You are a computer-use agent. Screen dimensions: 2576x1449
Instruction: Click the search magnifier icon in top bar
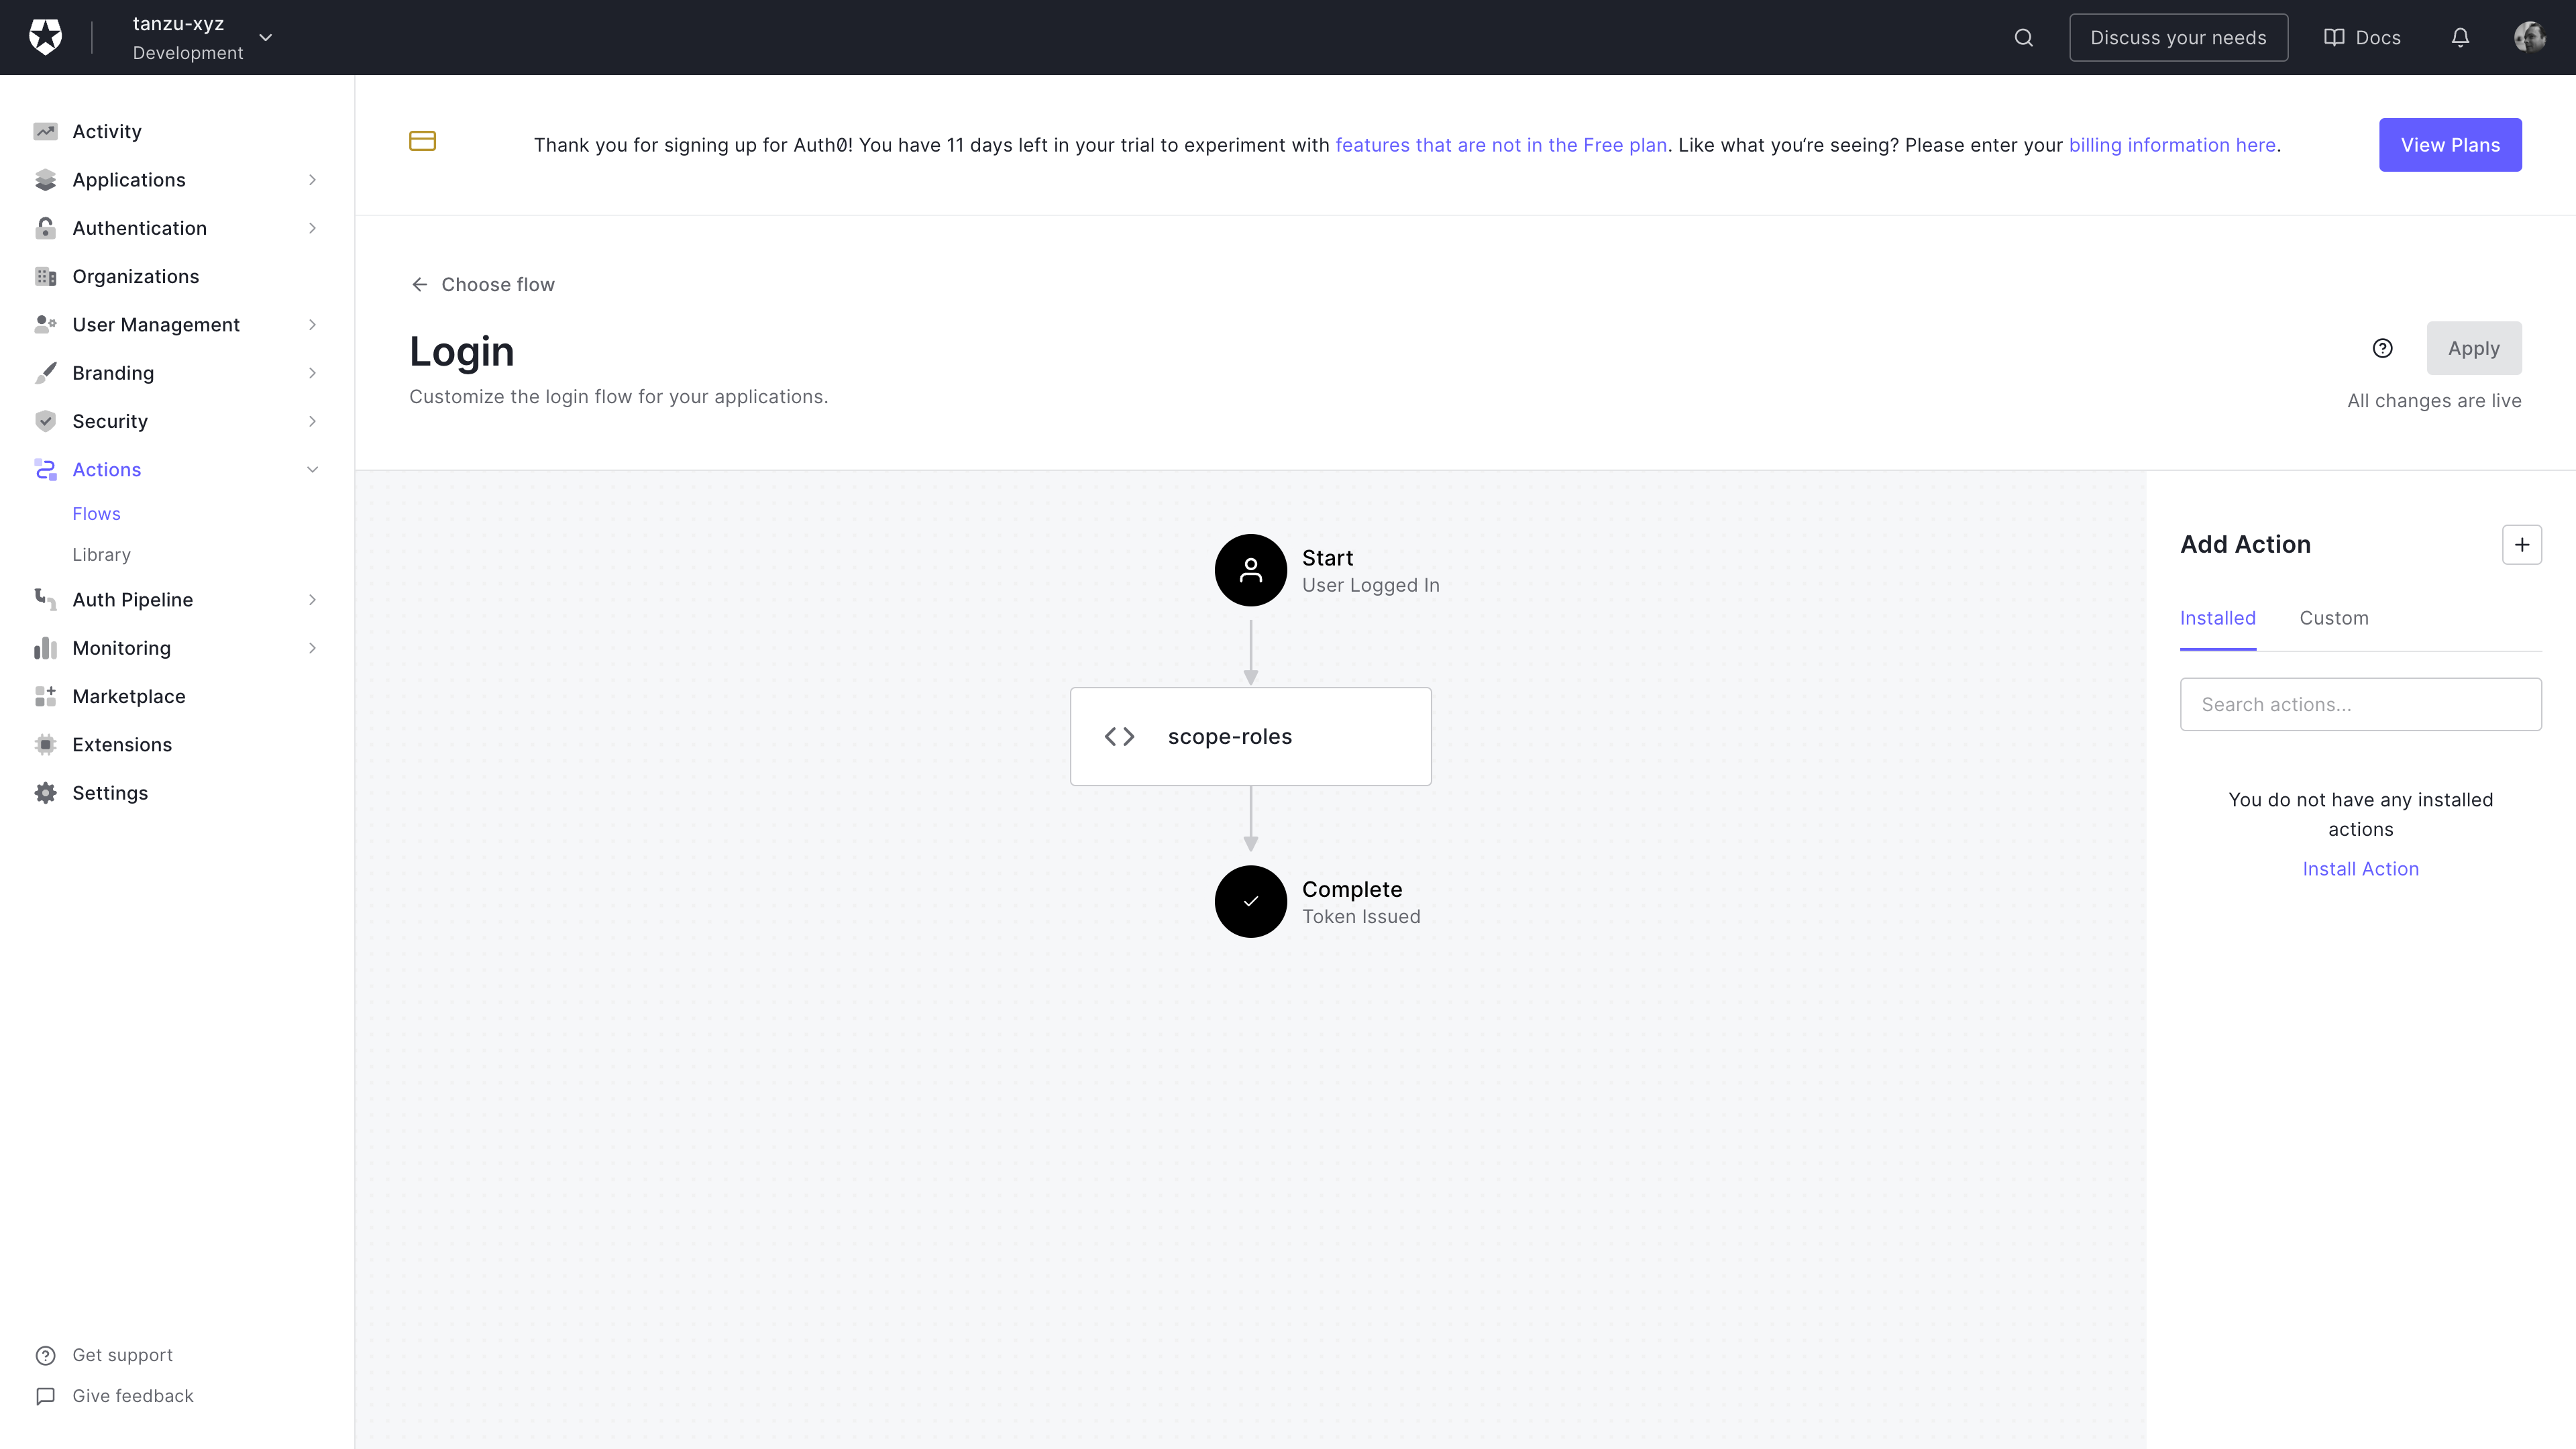(x=2023, y=37)
